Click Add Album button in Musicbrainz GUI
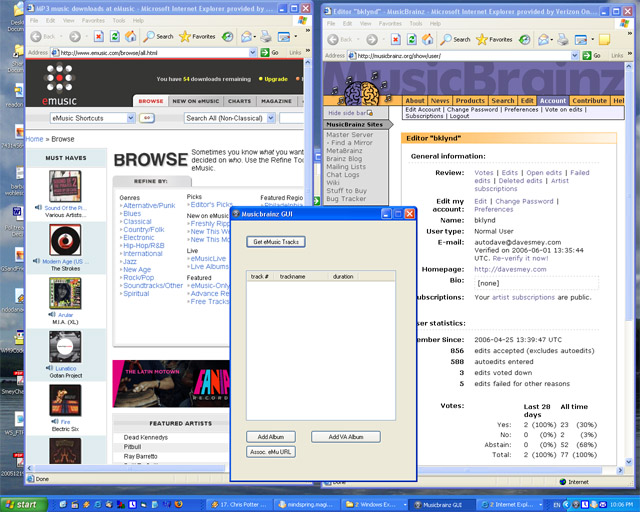 [271, 437]
